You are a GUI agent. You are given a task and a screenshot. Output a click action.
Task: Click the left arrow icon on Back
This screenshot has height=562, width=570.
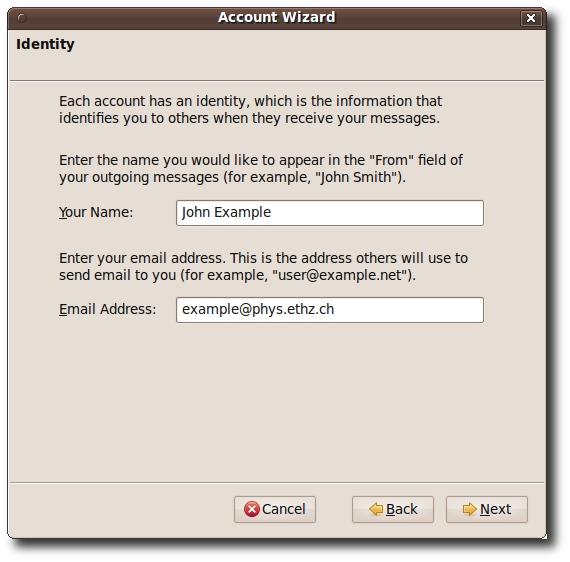[376, 509]
